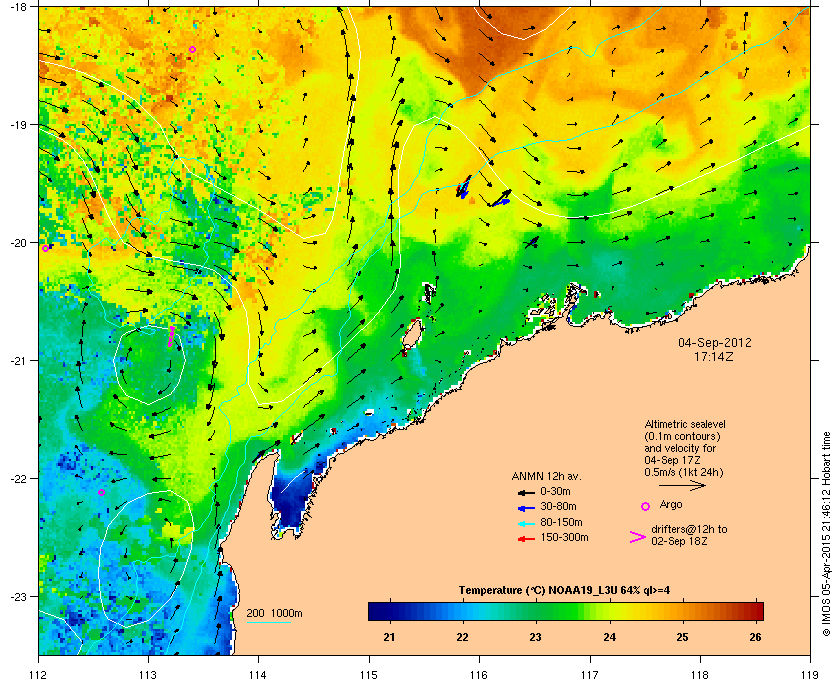Click the longitude axis label 115
The height and width of the screenshot is (680, 840).
click(x=369, y=674)
